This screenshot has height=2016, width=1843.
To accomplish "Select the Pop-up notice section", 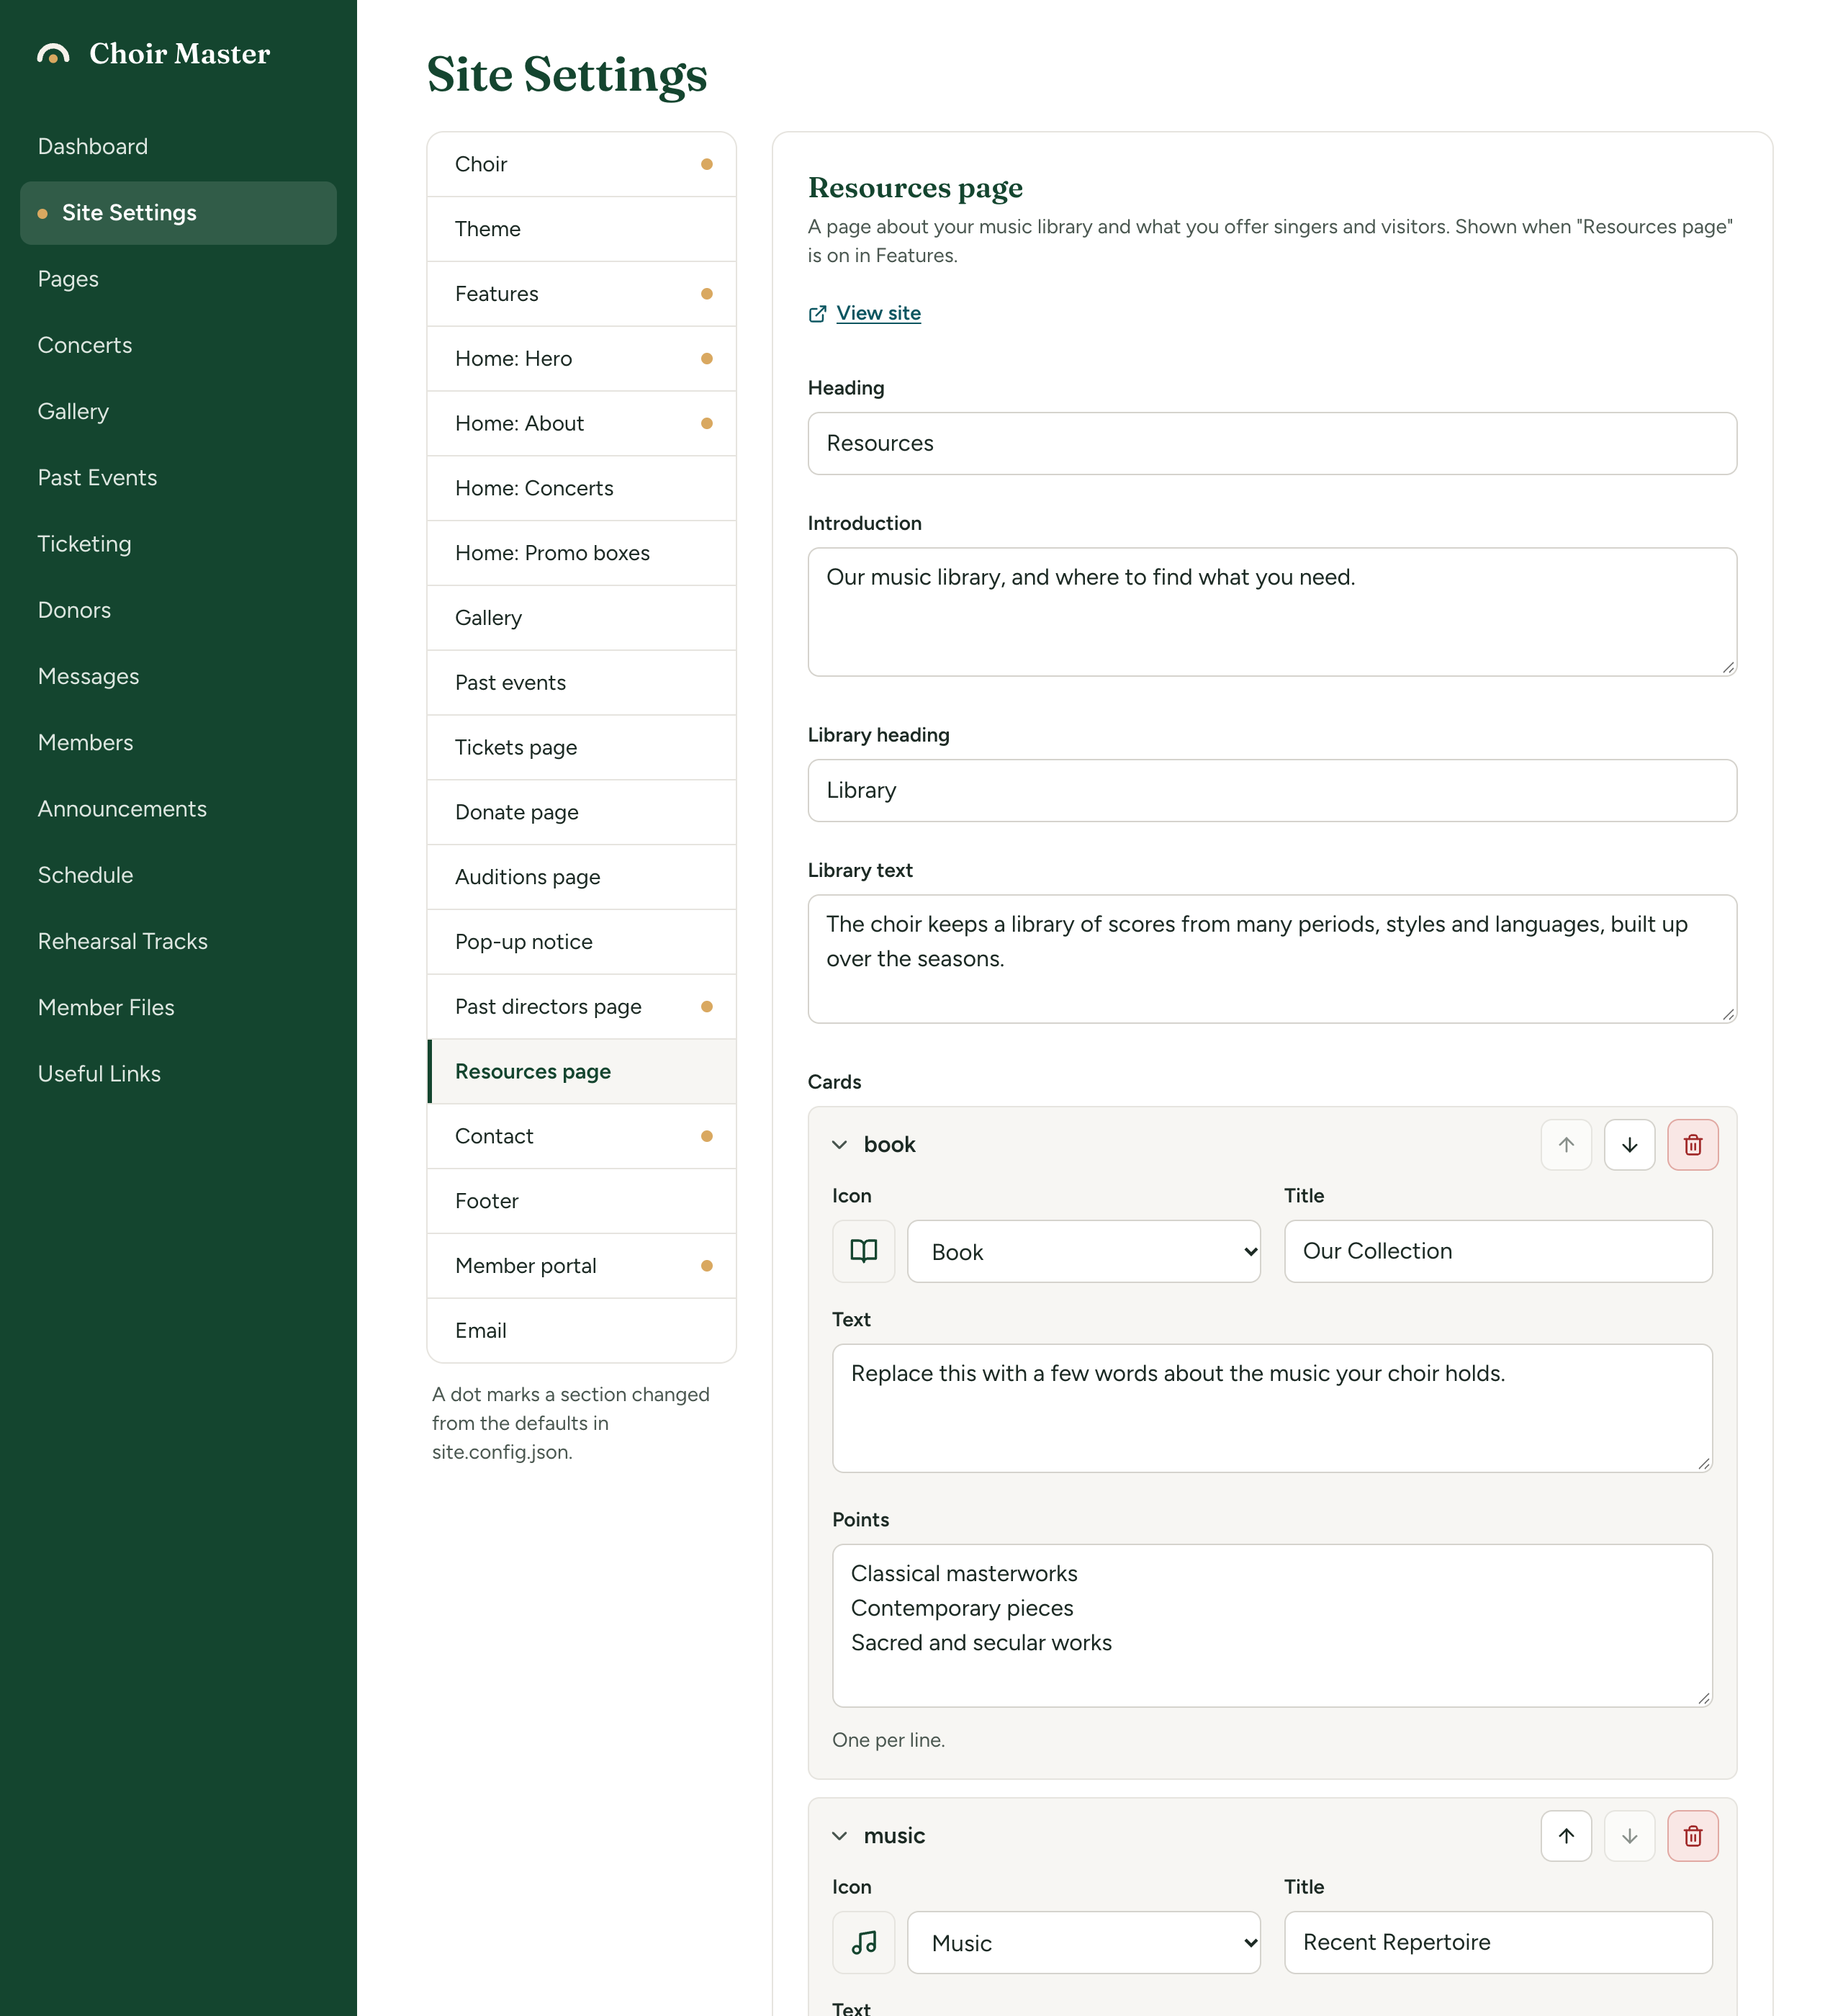I will pos(581,942).
